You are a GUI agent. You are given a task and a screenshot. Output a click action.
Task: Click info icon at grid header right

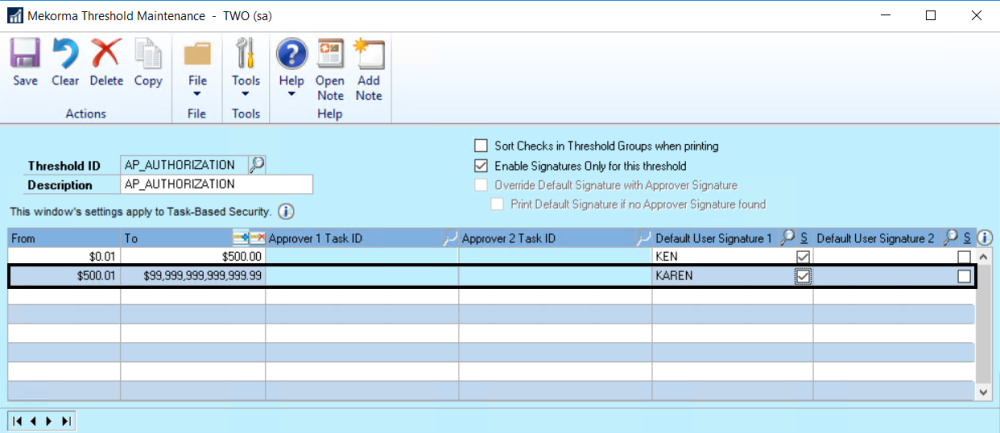[x=985, y=239]
